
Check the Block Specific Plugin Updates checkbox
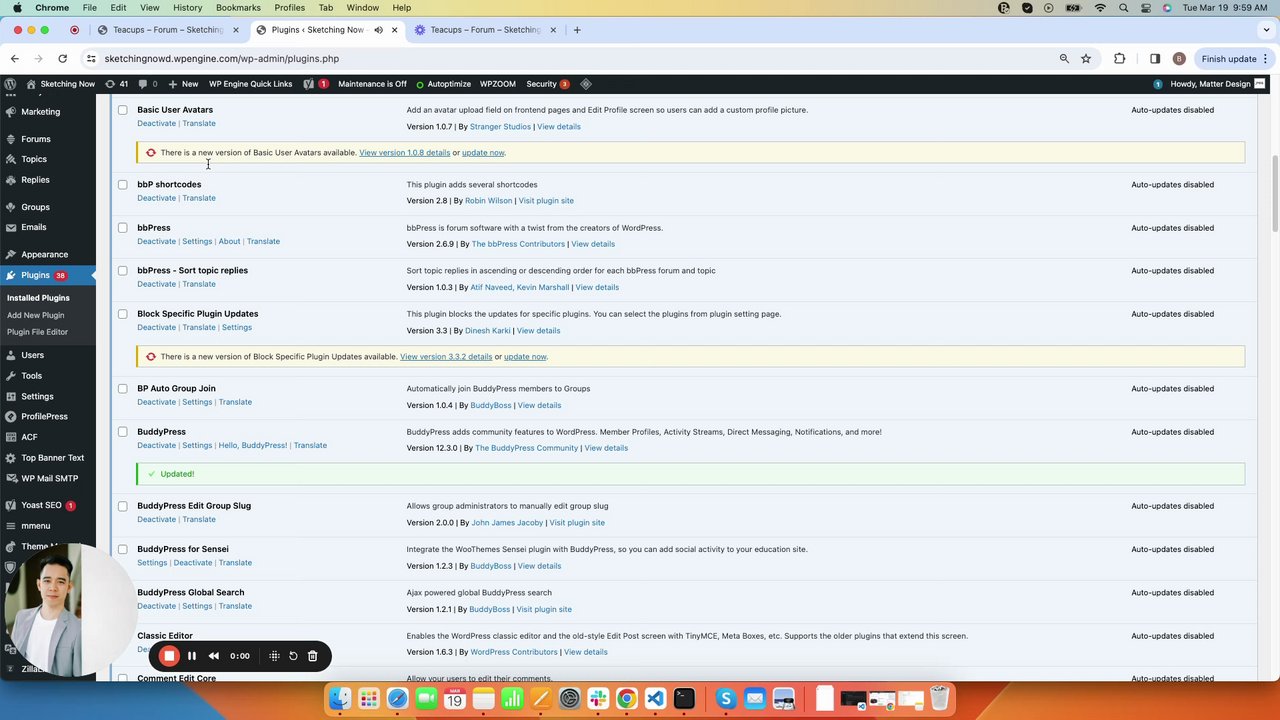point(123,314)
